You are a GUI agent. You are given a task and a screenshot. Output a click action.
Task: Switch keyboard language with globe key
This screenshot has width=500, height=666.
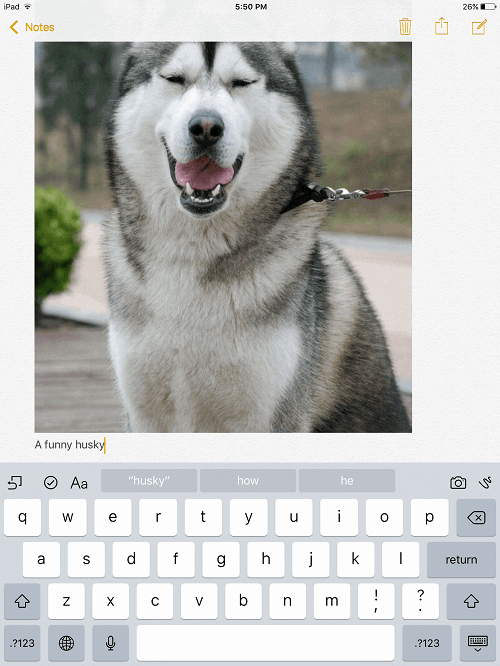point(66,643)
